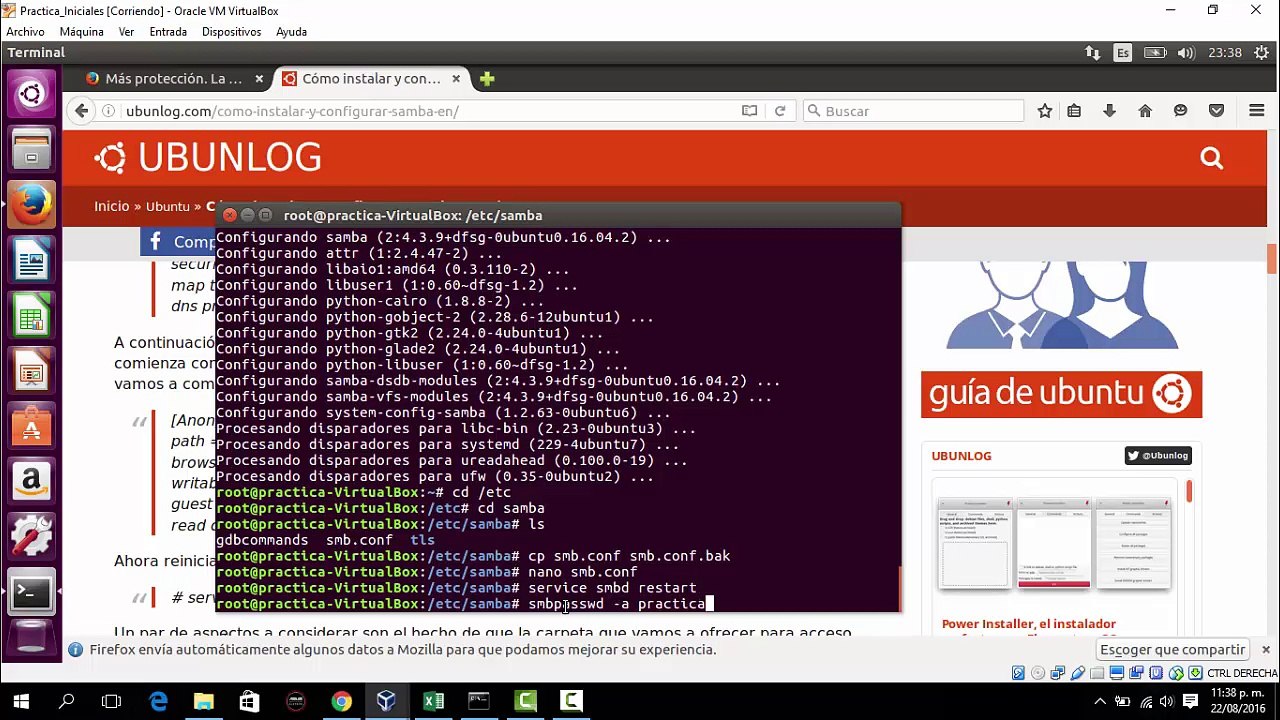Dismiss the Firefox data notification bar
This screenshot has height=720, width=1280.
tap(1265, 650)
